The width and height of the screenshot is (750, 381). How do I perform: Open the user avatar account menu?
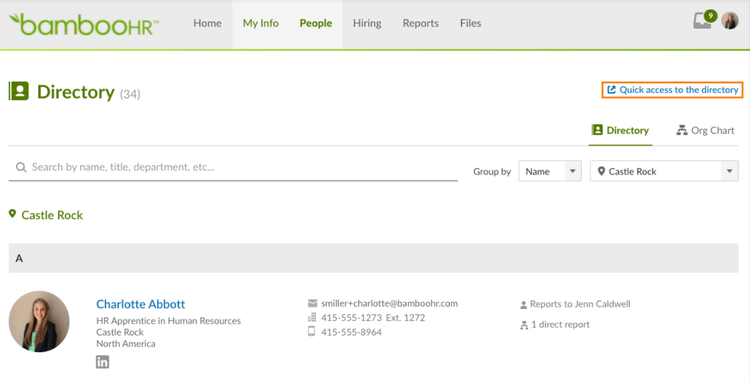[730, 21]
